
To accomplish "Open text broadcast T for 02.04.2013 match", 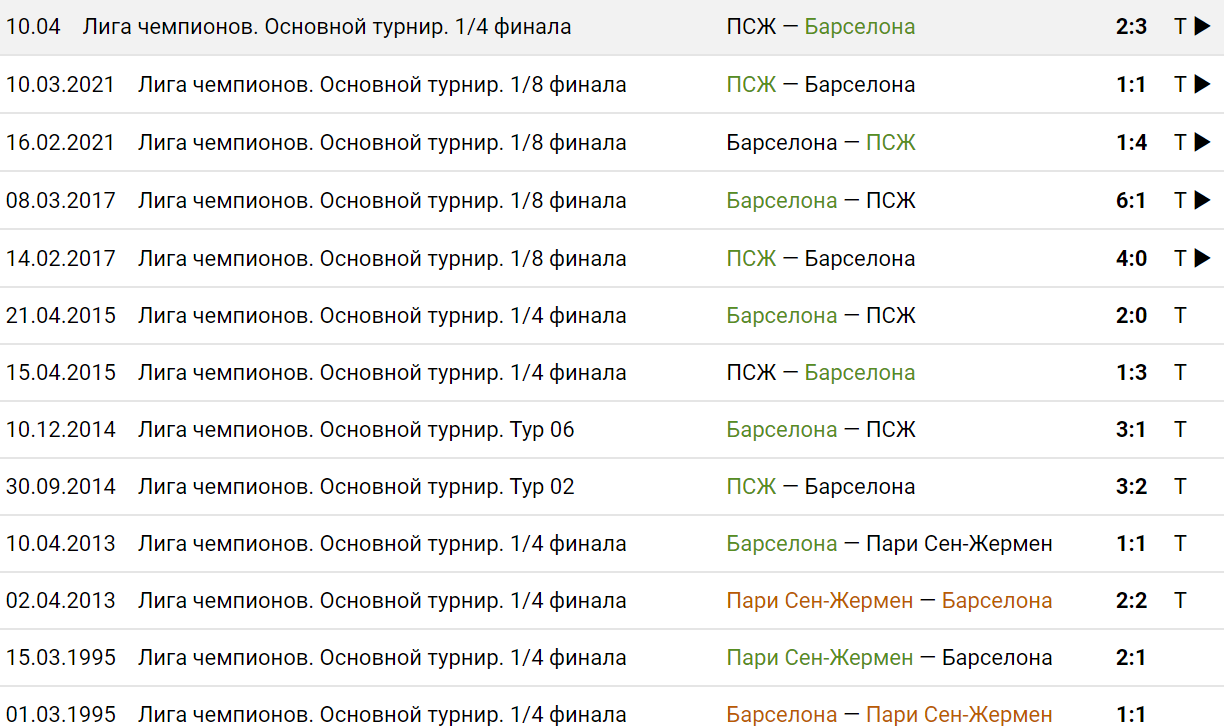I will [1180, 601].
